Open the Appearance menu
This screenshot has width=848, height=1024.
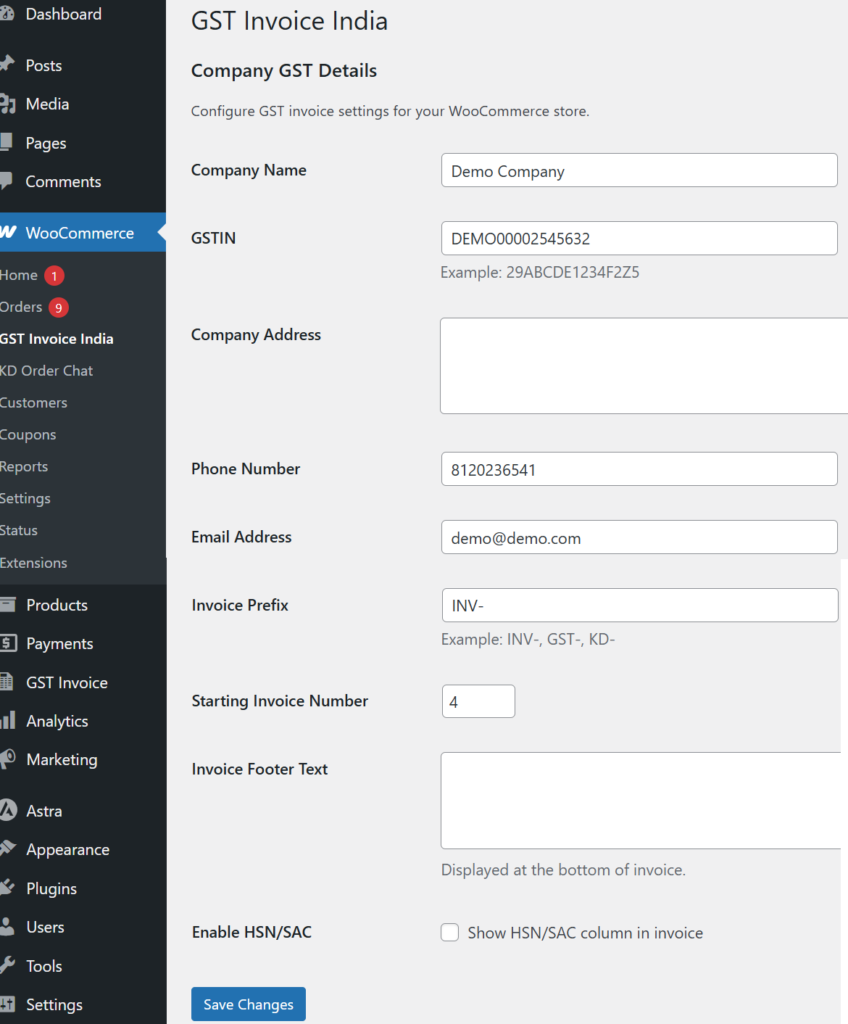[x=68, y=850]
